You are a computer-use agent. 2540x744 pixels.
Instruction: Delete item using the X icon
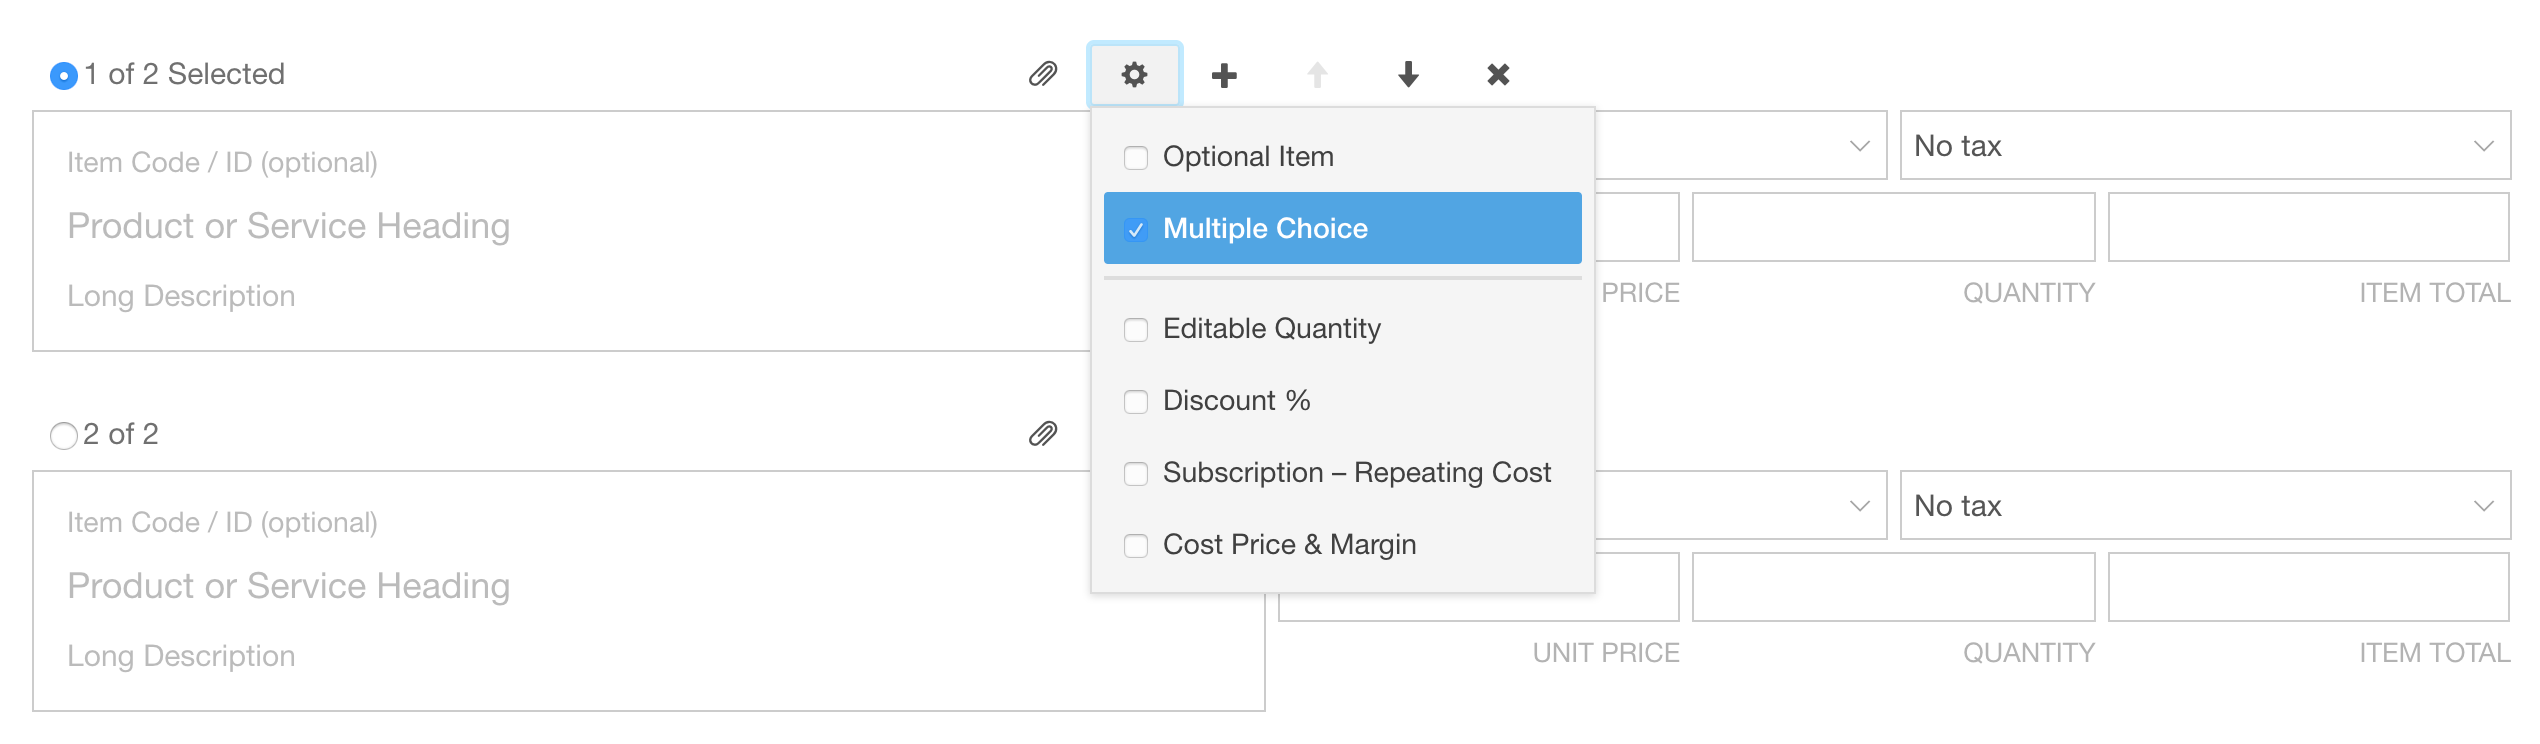[x=1498, y=74]
